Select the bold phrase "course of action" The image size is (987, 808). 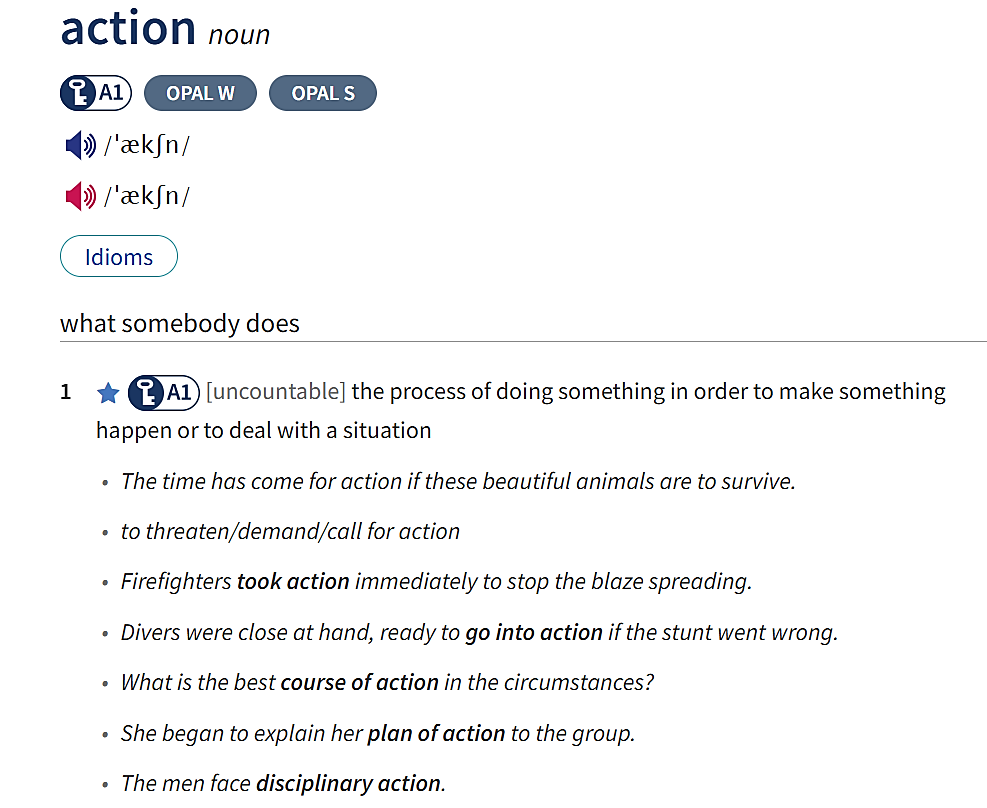(x=360, y=683)
